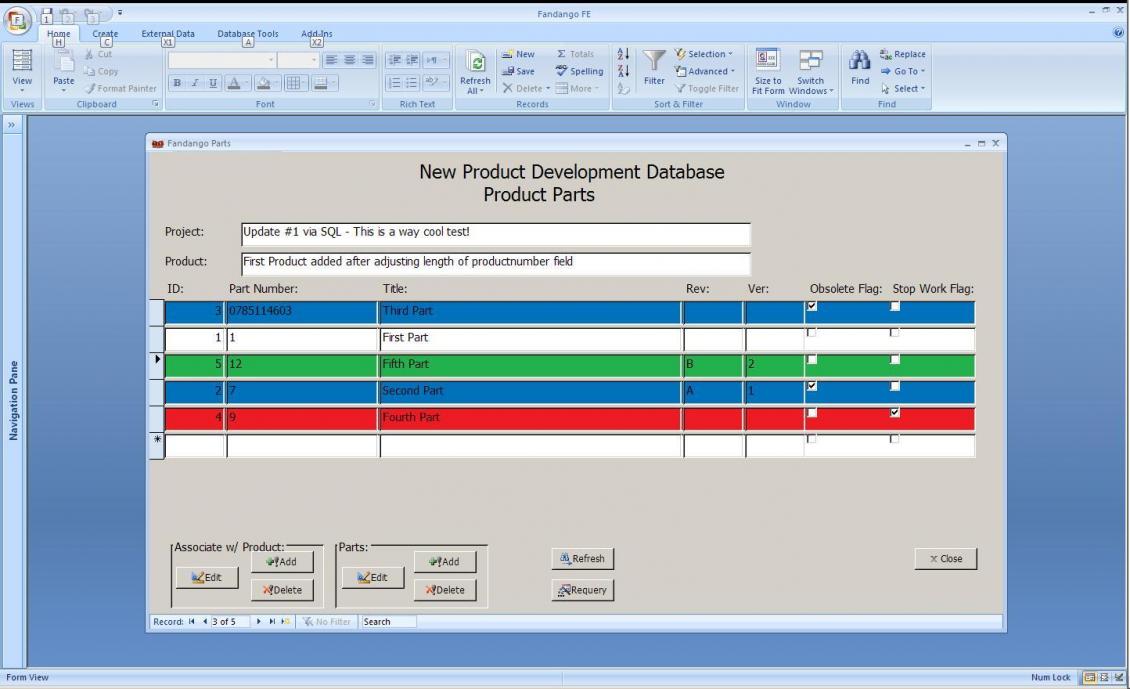
Task: Sort records descending Z to A
Action: point(623,71)
